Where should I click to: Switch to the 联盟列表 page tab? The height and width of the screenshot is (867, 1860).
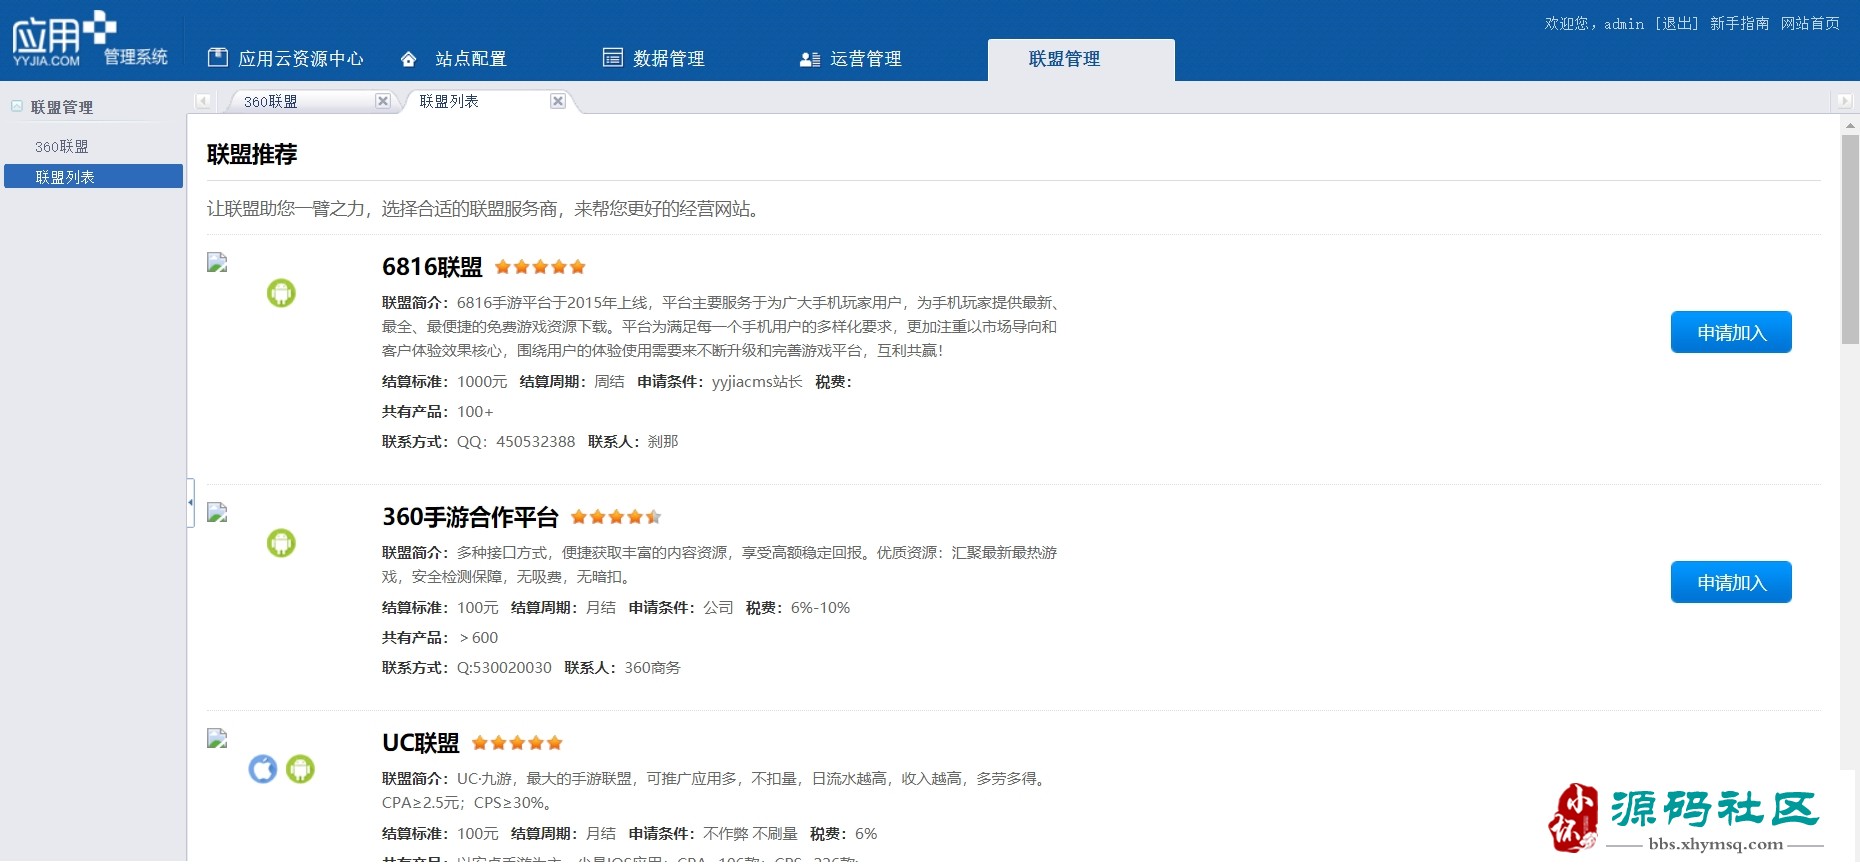pos(449,101)
